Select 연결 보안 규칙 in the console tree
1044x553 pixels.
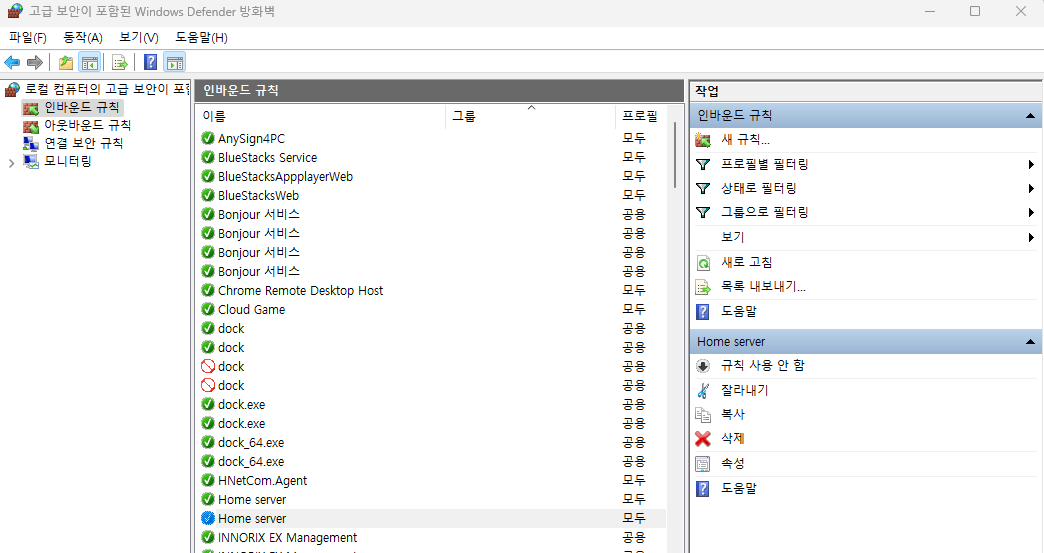pyautogui.click(x=83, y=143)
